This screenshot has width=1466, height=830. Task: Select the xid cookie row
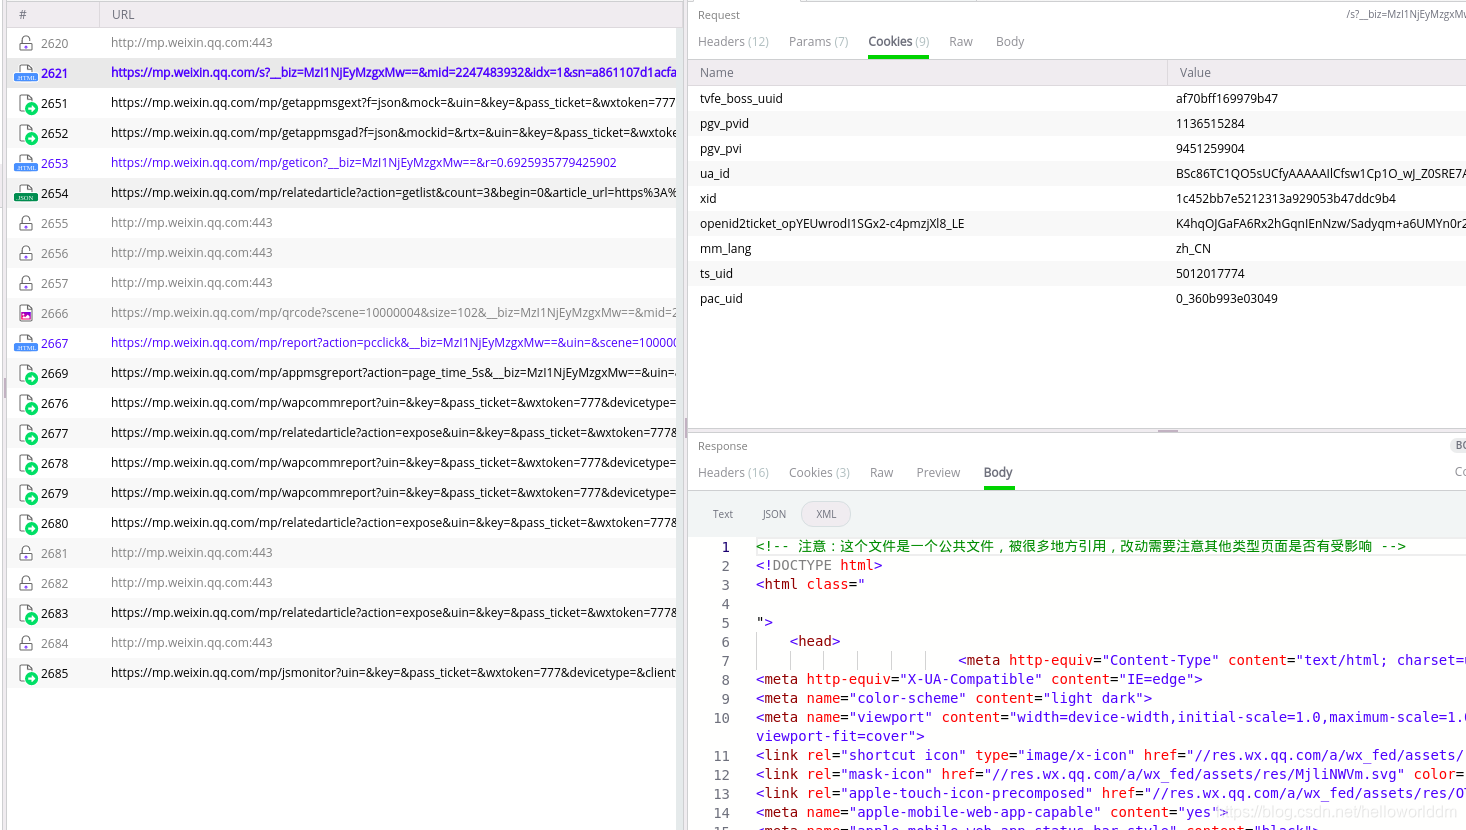click(1077, 199)
